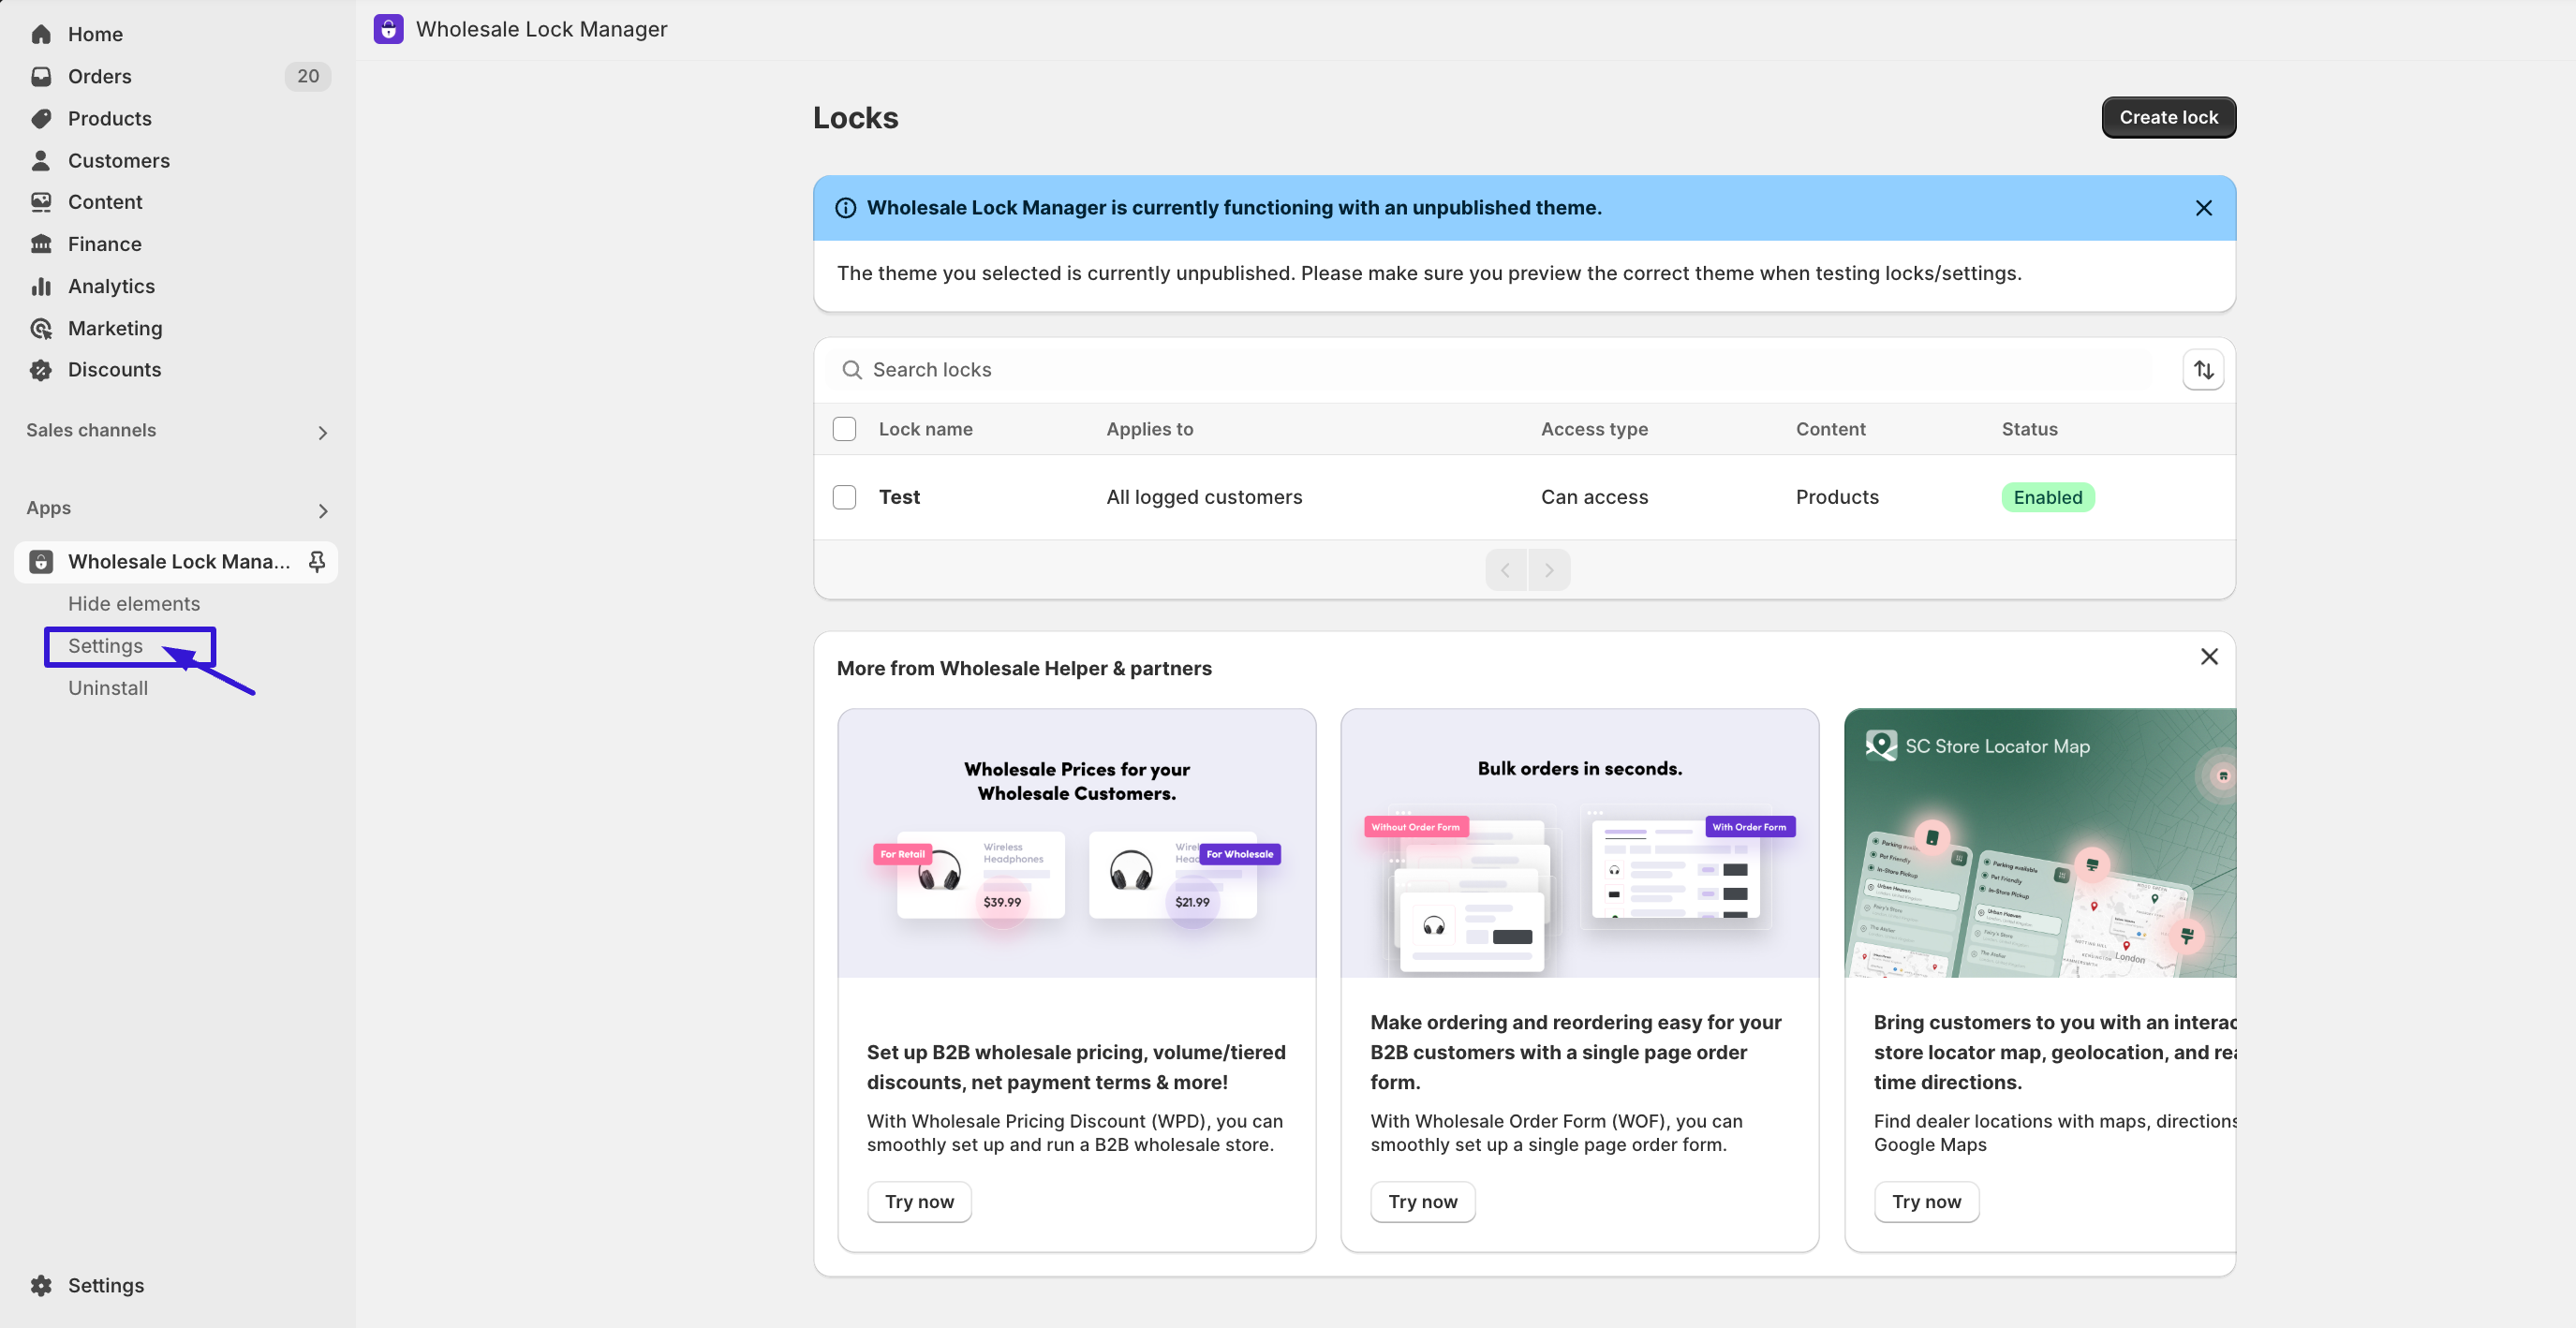Click the Can access cell
The height and width of the screenshot is (1328, 2576).
click(1594, 497)
